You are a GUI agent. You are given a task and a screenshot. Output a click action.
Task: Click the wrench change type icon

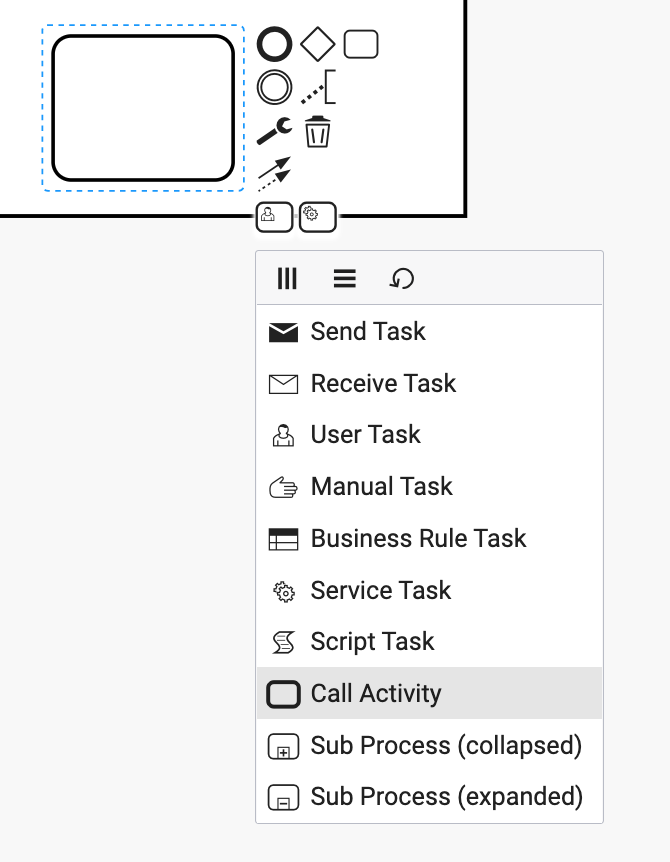coord(274,131)
